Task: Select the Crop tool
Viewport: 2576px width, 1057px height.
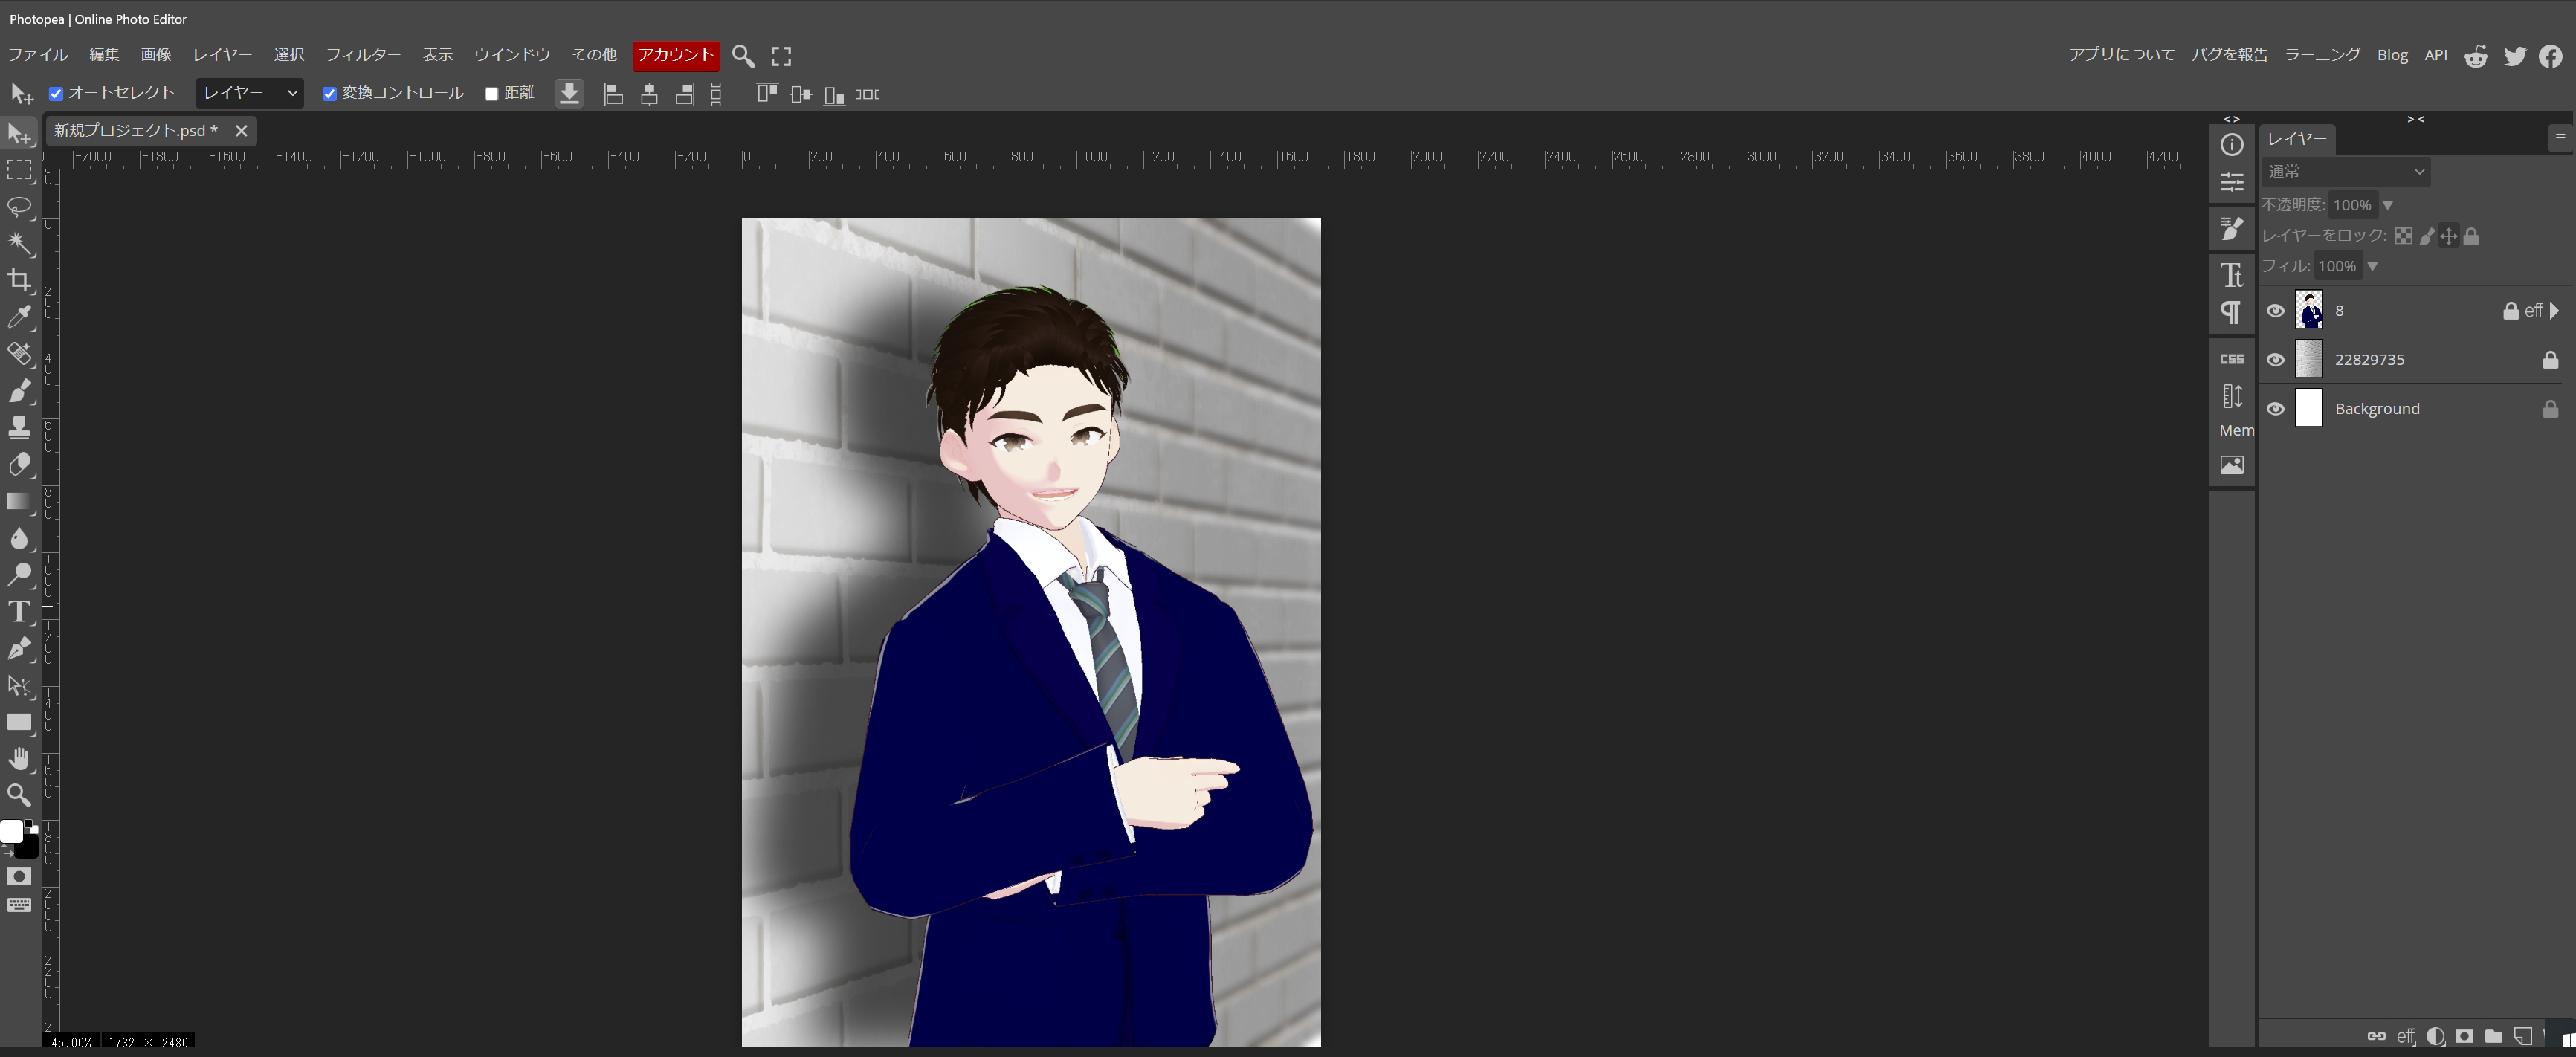Action: [x=19, y=281]
